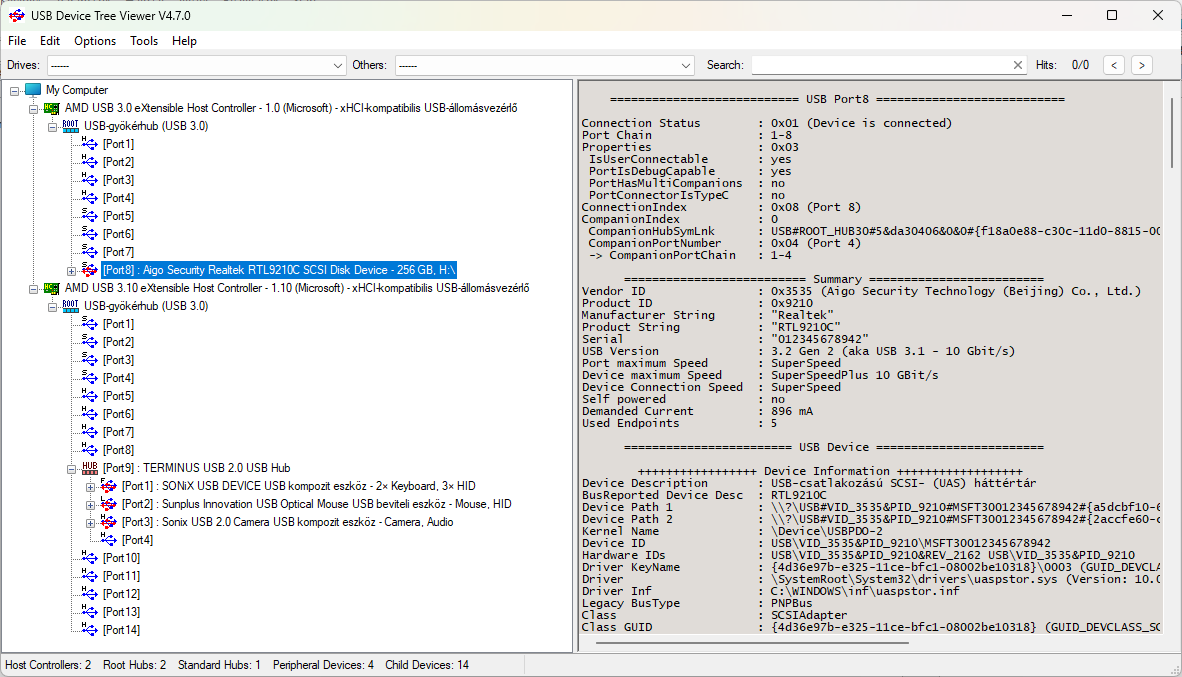Collapse the My Computer tree node
The image size is (1182, 677).
pyautogui.click(x=14, y=90)
